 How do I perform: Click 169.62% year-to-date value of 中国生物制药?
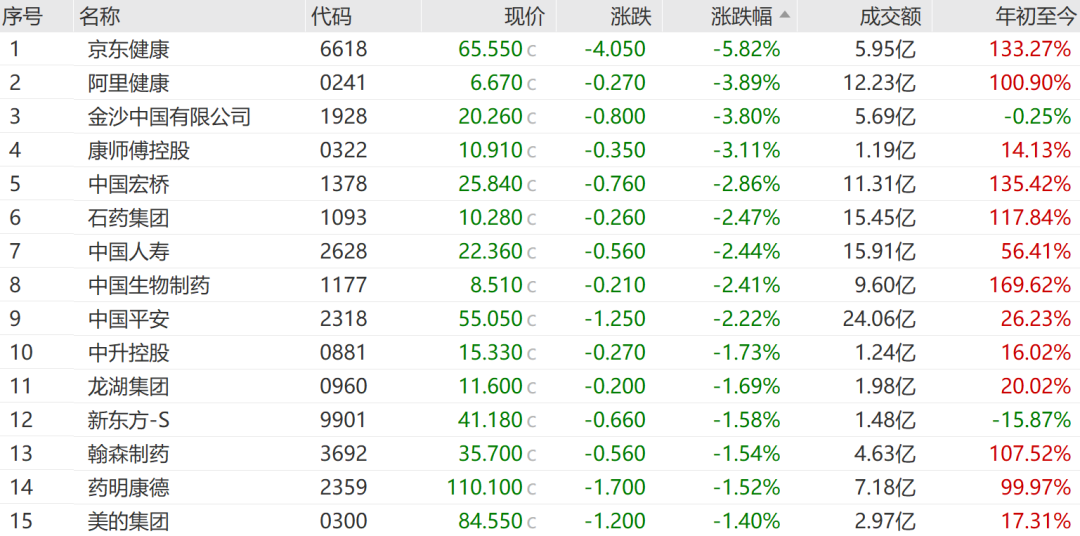tap(1030, 286)
